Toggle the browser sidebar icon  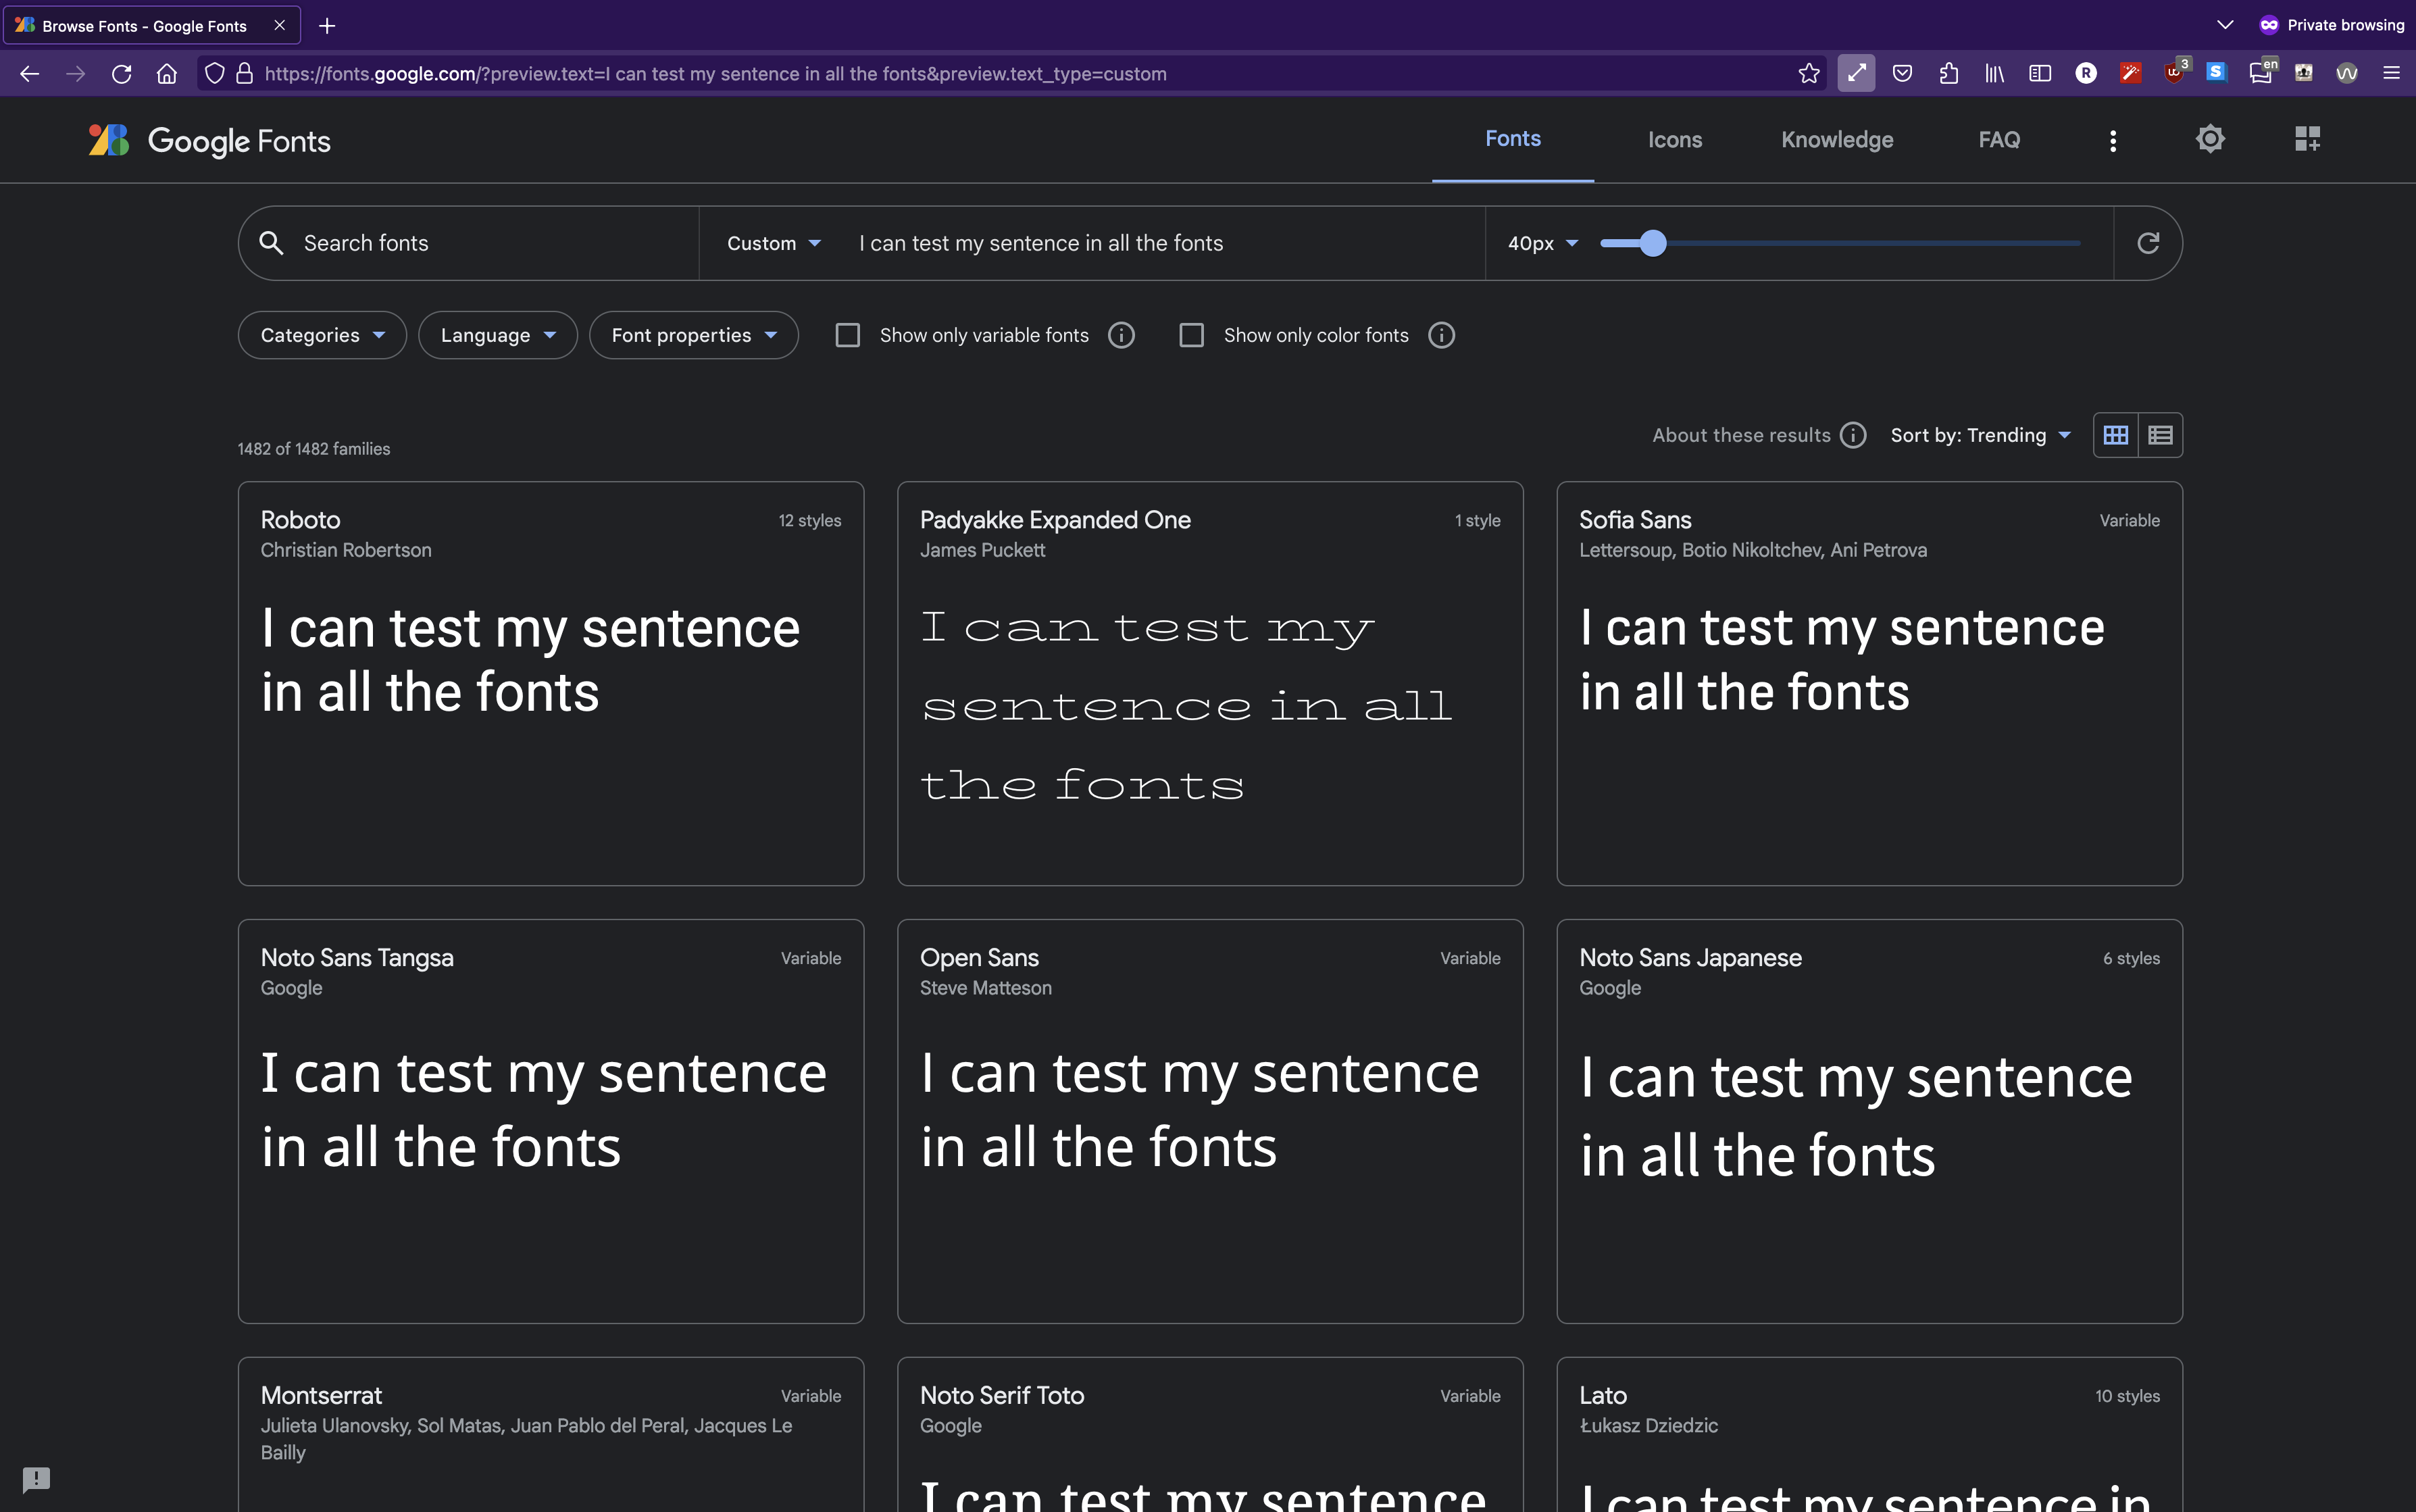pyautogui.click(x=2040, y=73)
